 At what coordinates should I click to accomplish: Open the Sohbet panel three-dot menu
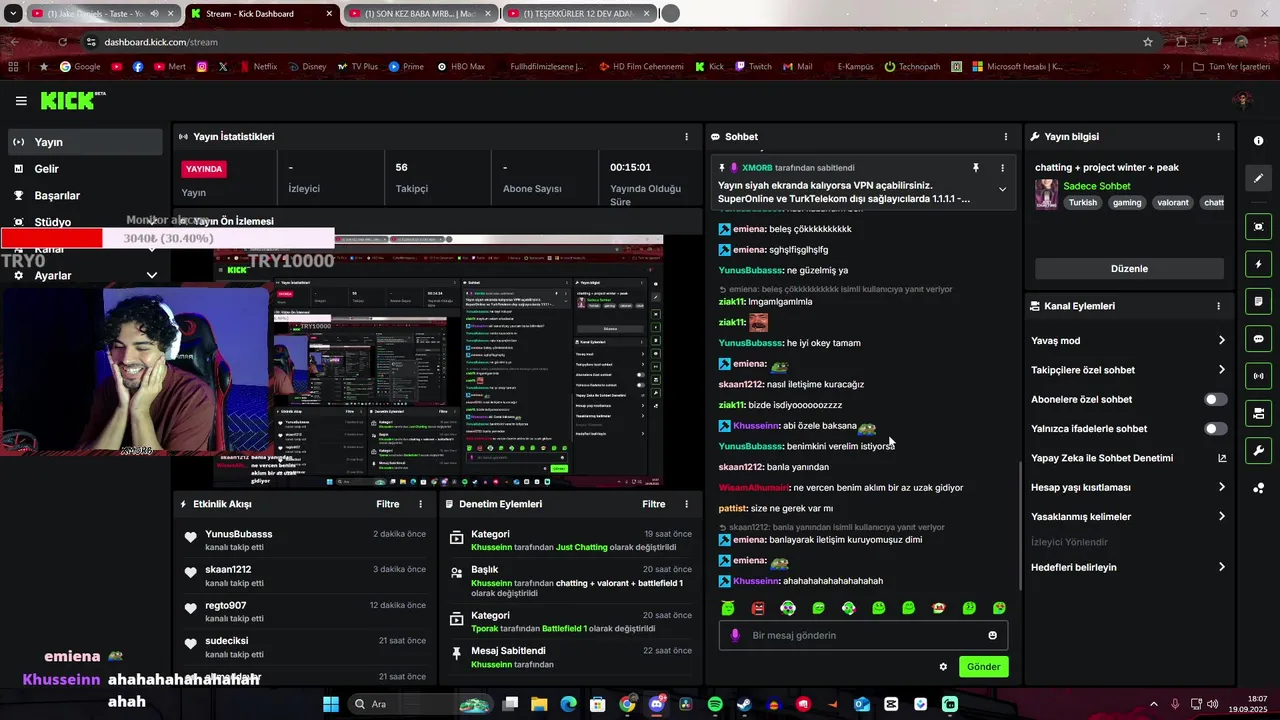[x=1006, y=137]
